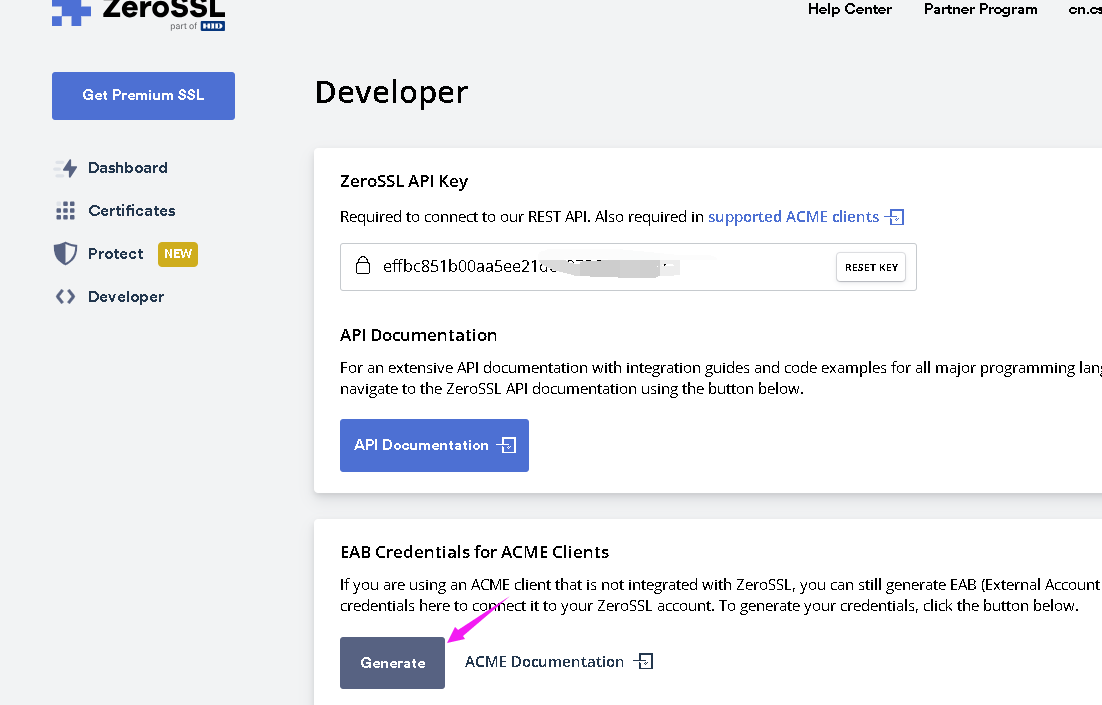
Task: Click the NEW badge next to Protect
Action: [178, 254]
